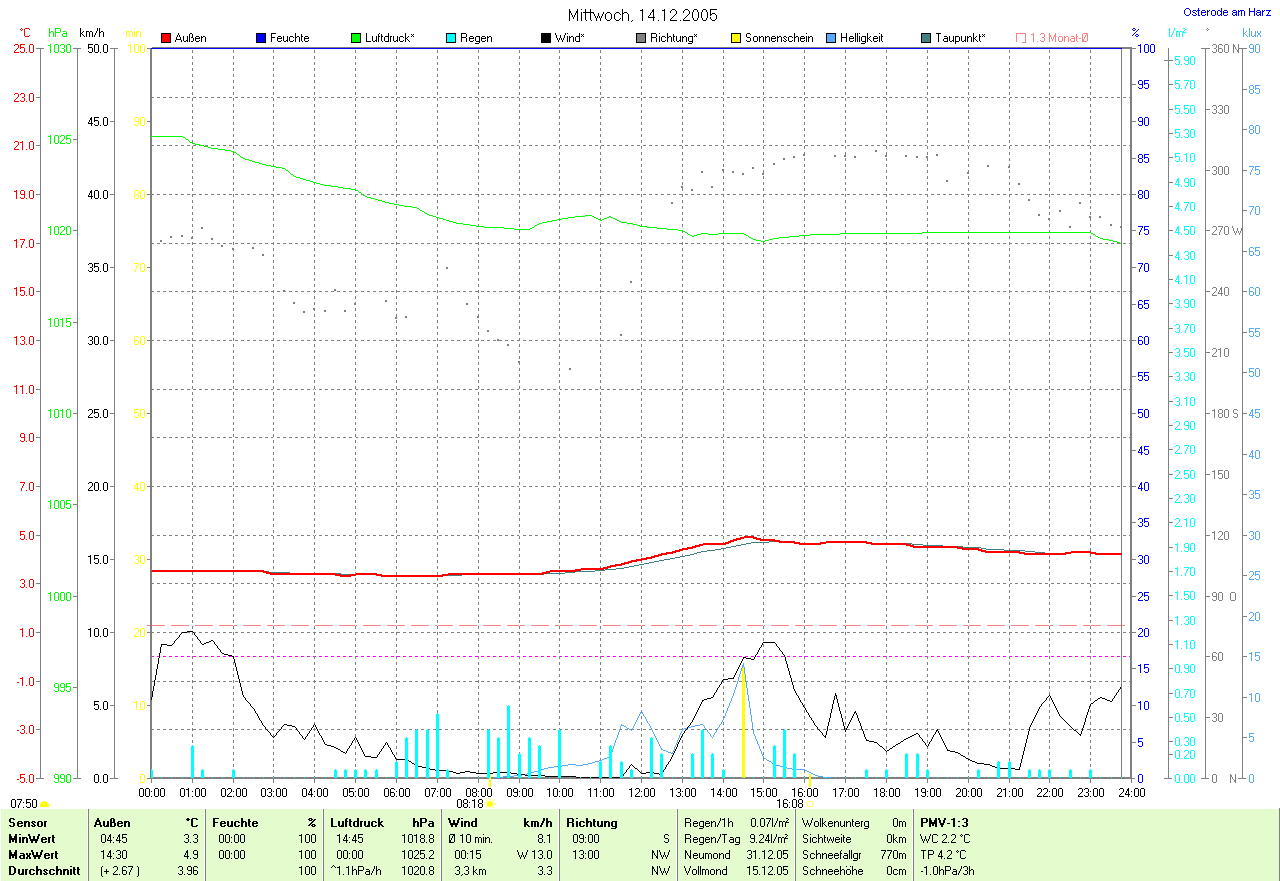Click the sunset marker at 16:08
This screenshot has height=881, width=1280.
810,804
